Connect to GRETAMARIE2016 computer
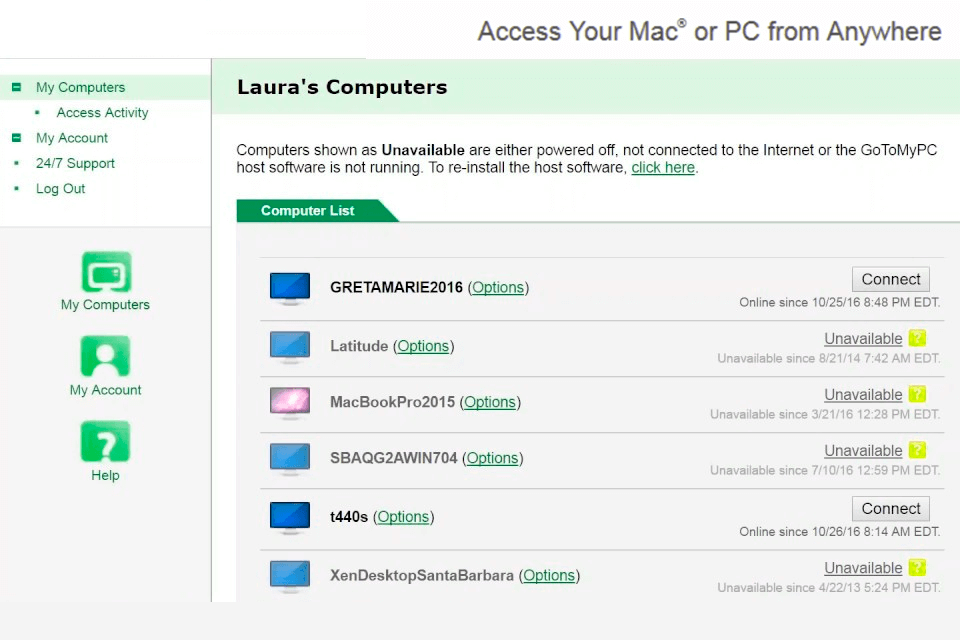 (x=891, y=279)
